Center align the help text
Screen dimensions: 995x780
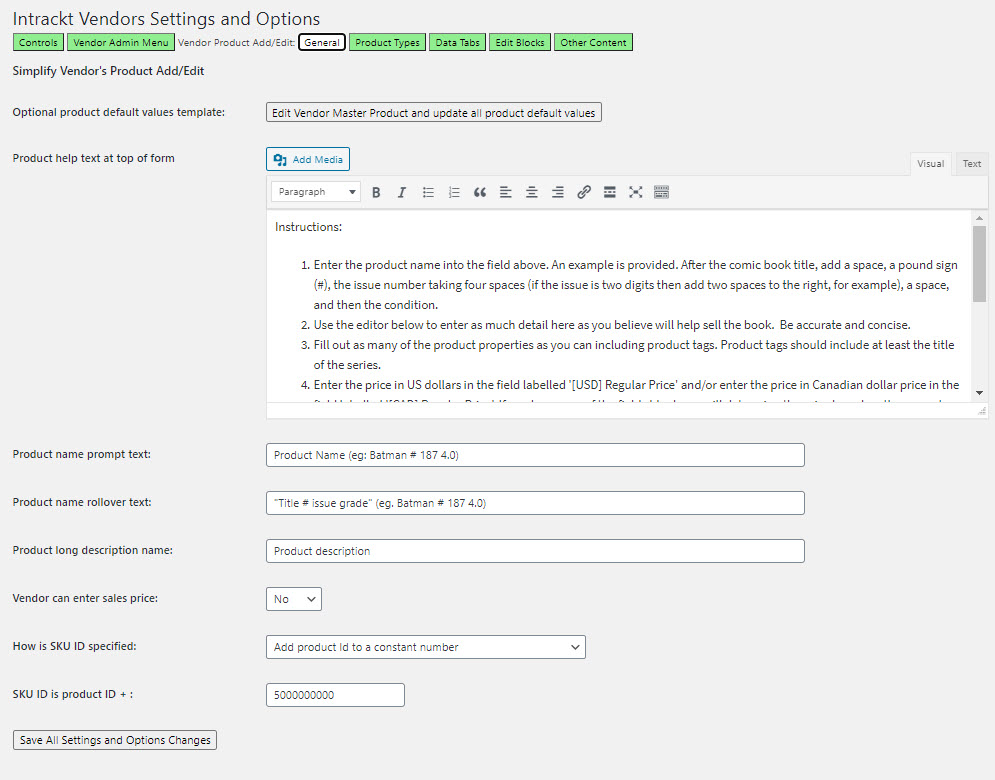click(x=532, y=192)
